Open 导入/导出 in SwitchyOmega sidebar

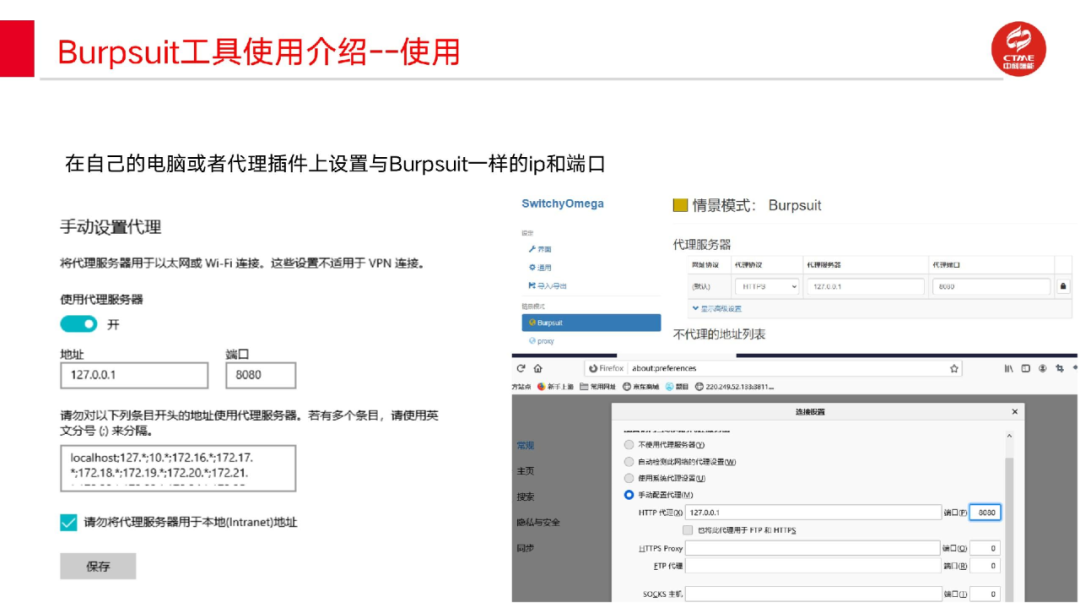tap(548, 286)
